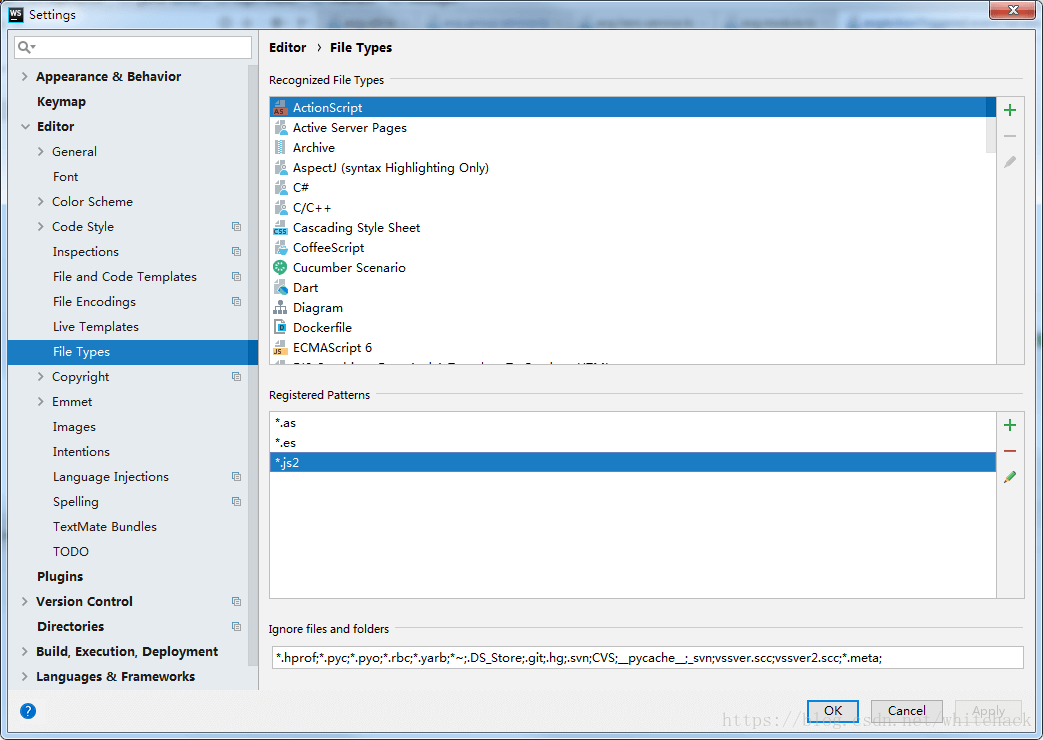Open the Plugins settings page

pos(60,577)
